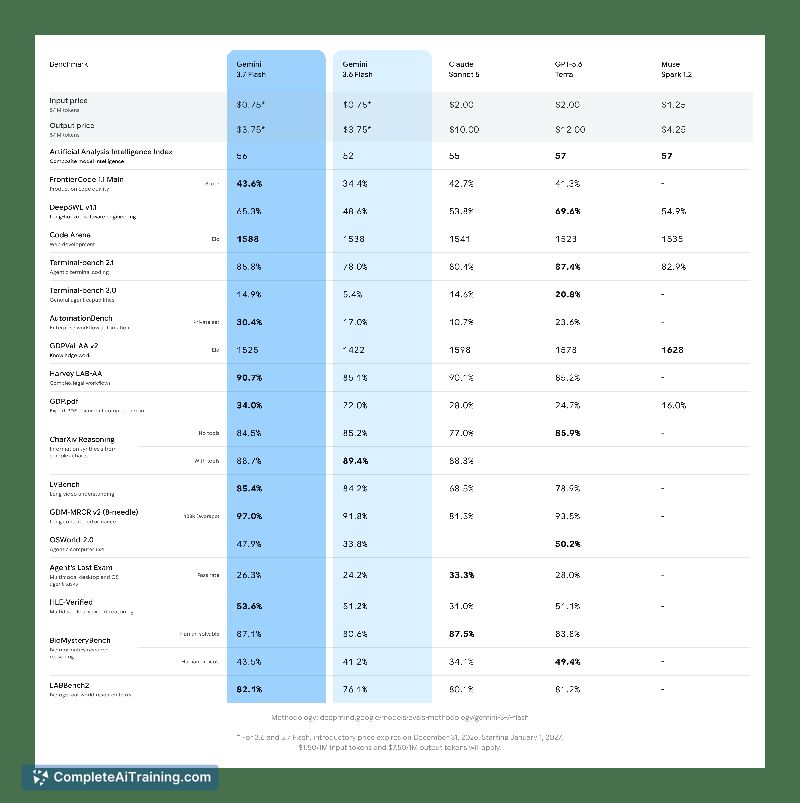Viewport: 800px width, 803px height.
Task: Select the "$10.00" output price cell
Action: [x=464, y=130]
